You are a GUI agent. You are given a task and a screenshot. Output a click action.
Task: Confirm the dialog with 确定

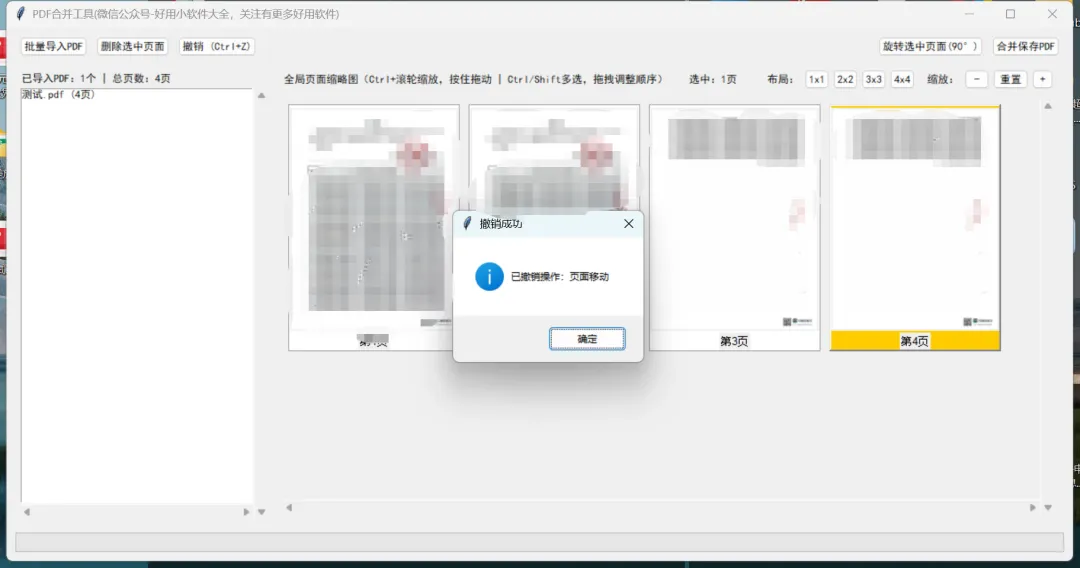tap(587, 339)
